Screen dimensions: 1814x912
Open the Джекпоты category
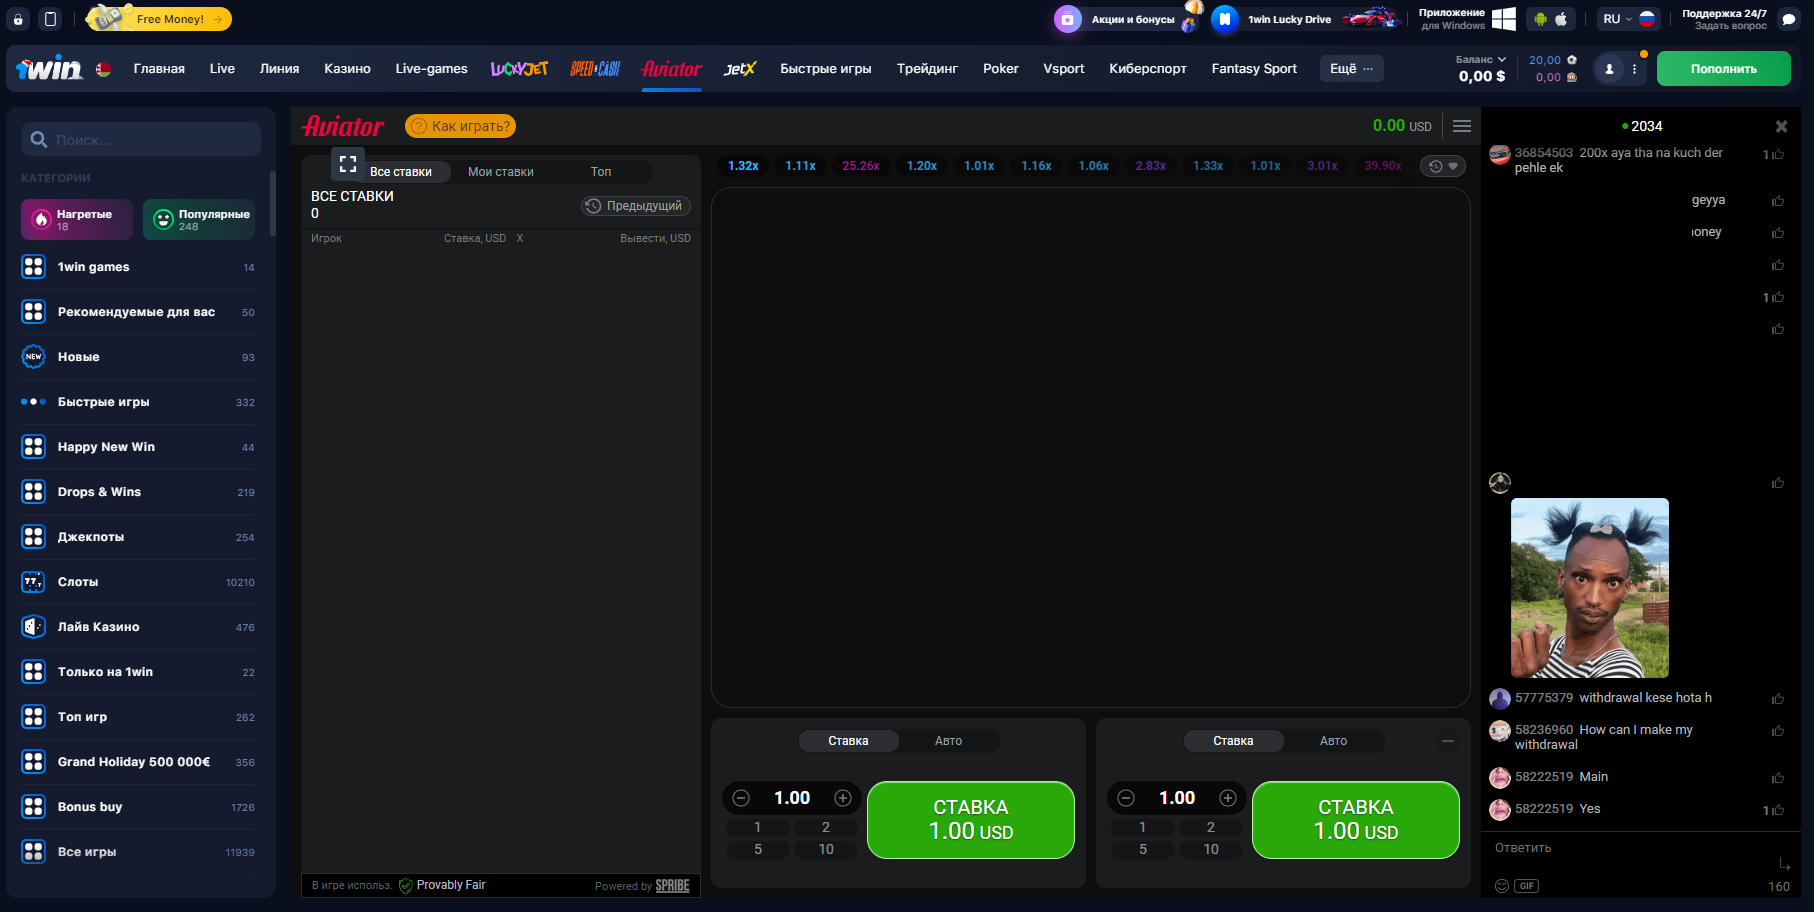(x=138, y=537)
